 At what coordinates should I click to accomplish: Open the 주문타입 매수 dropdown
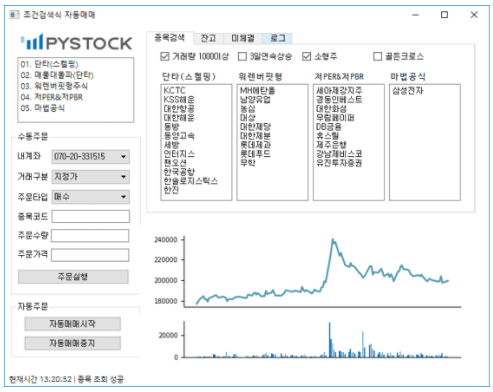click(x=90, y=197)
